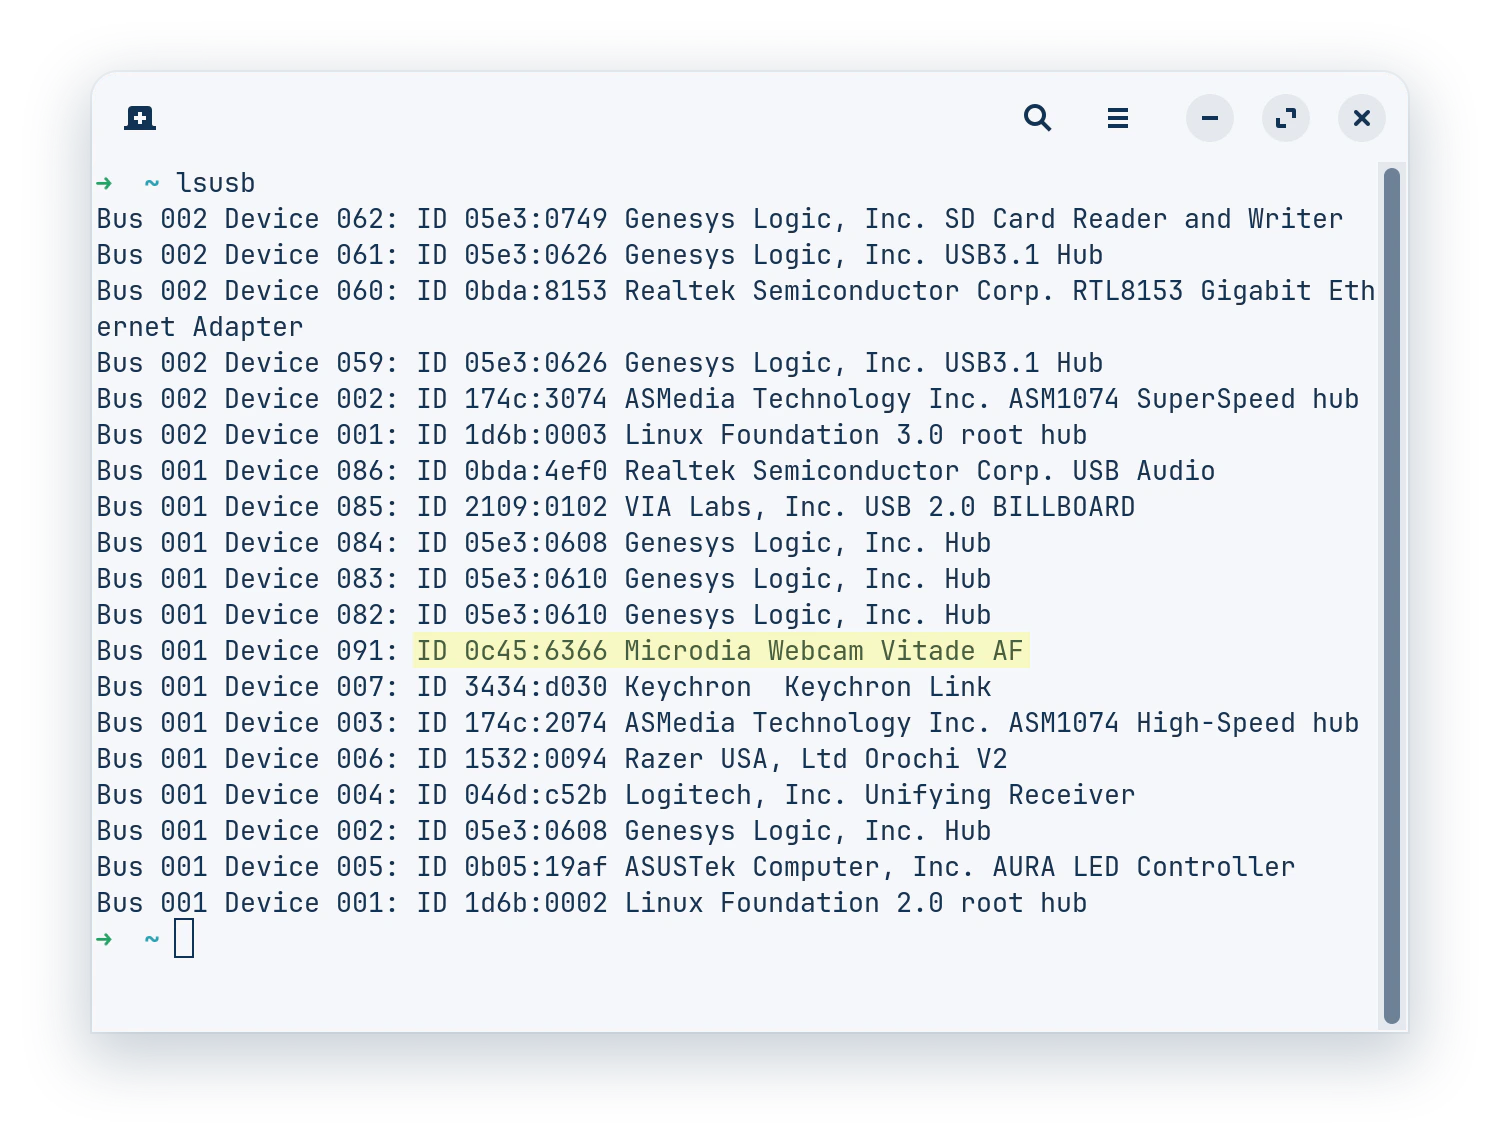Open the terminal search
The width and height of the screenshot is (1500, 1144).
click(x=1038, y=118)
